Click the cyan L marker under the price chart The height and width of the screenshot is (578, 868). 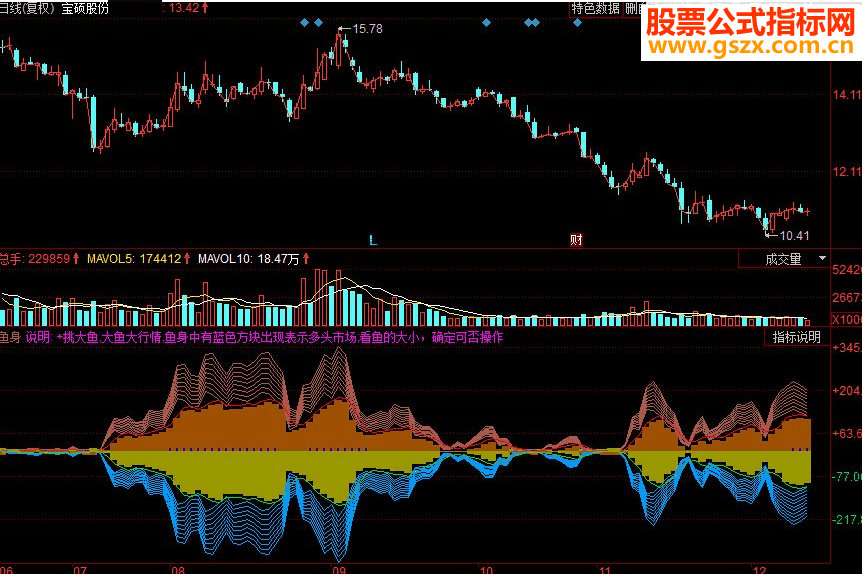point(373,240)
